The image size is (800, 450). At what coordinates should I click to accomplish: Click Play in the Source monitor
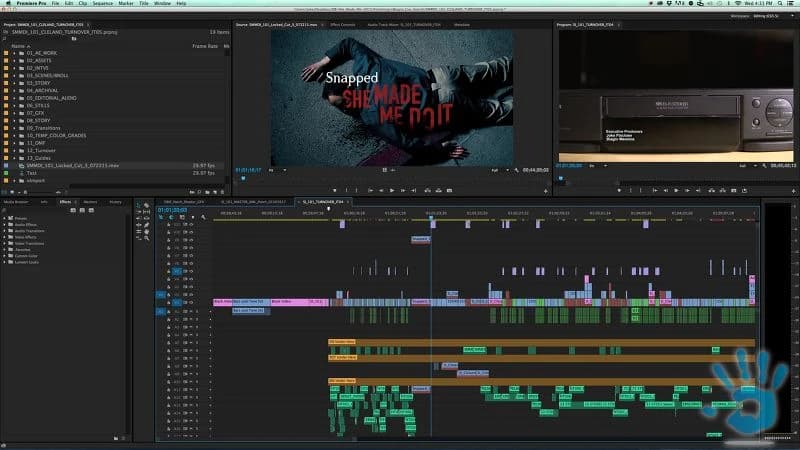pyautogui.click(x=392, y=190)
